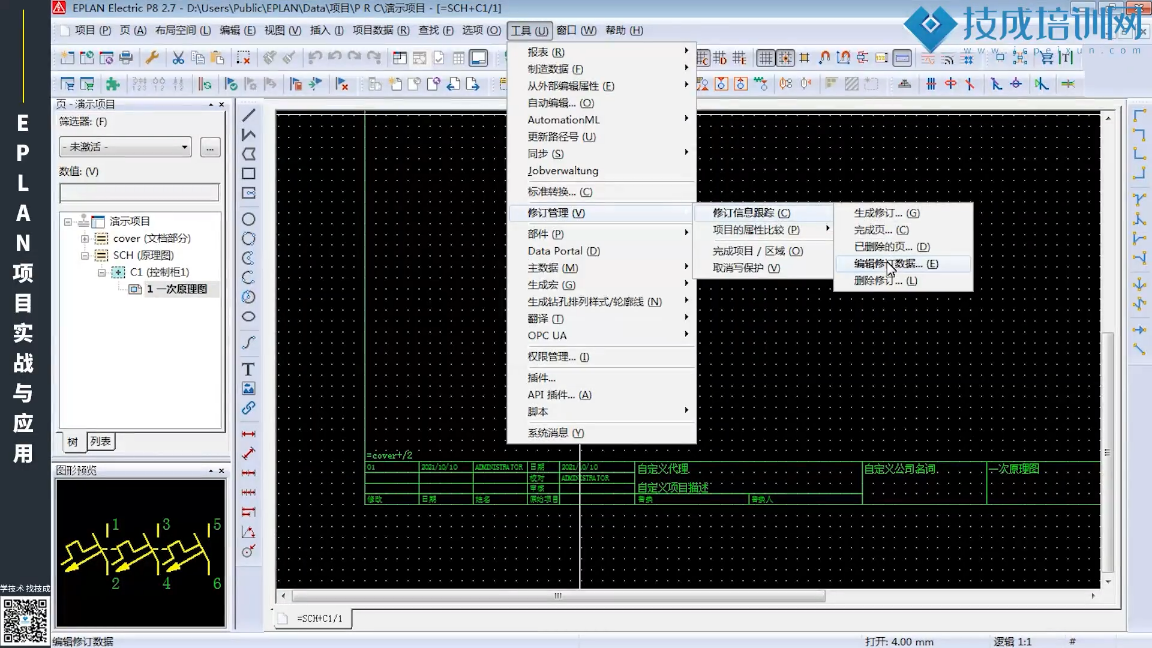Click 权限管理 (I) entry

click(602, 357)
